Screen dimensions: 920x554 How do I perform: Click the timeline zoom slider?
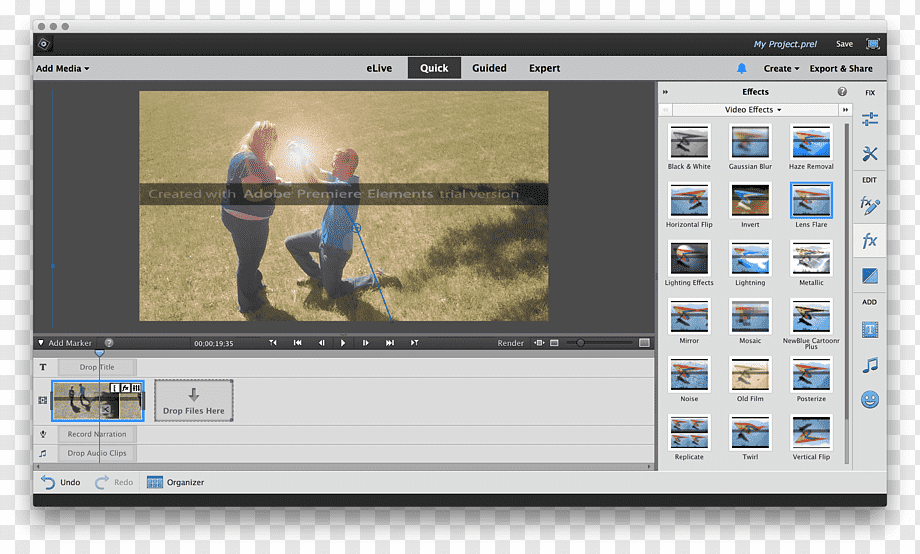[580, 343]
